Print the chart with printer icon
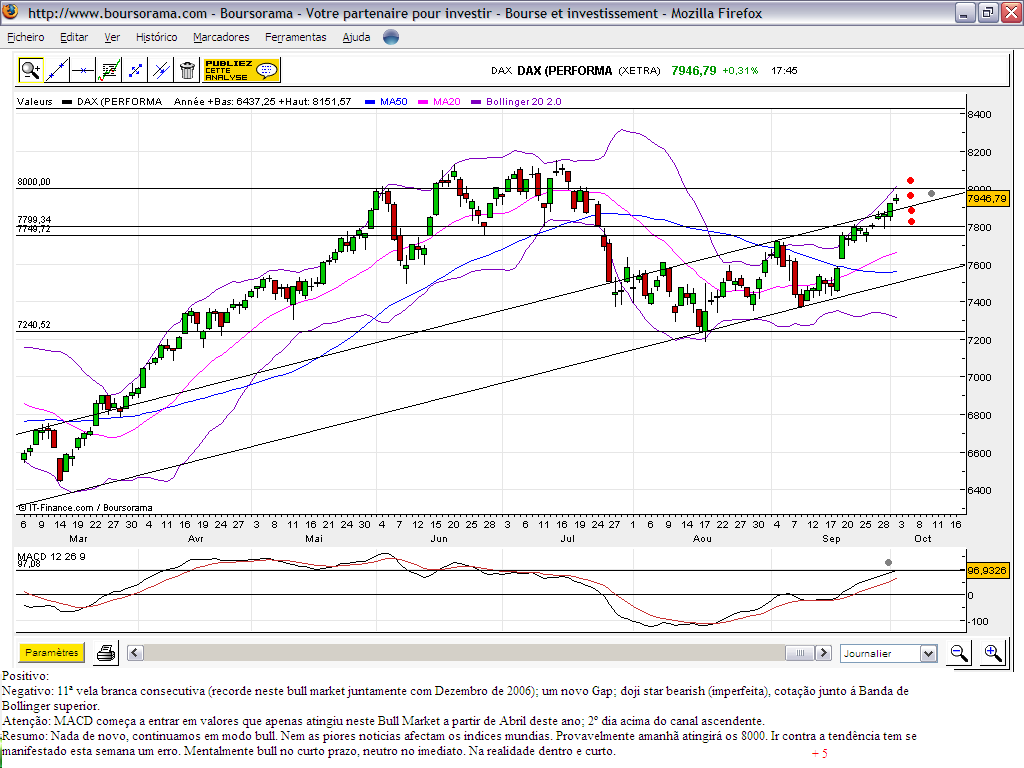This screenshot has width=1024, height=768. [x=106, y=653]
